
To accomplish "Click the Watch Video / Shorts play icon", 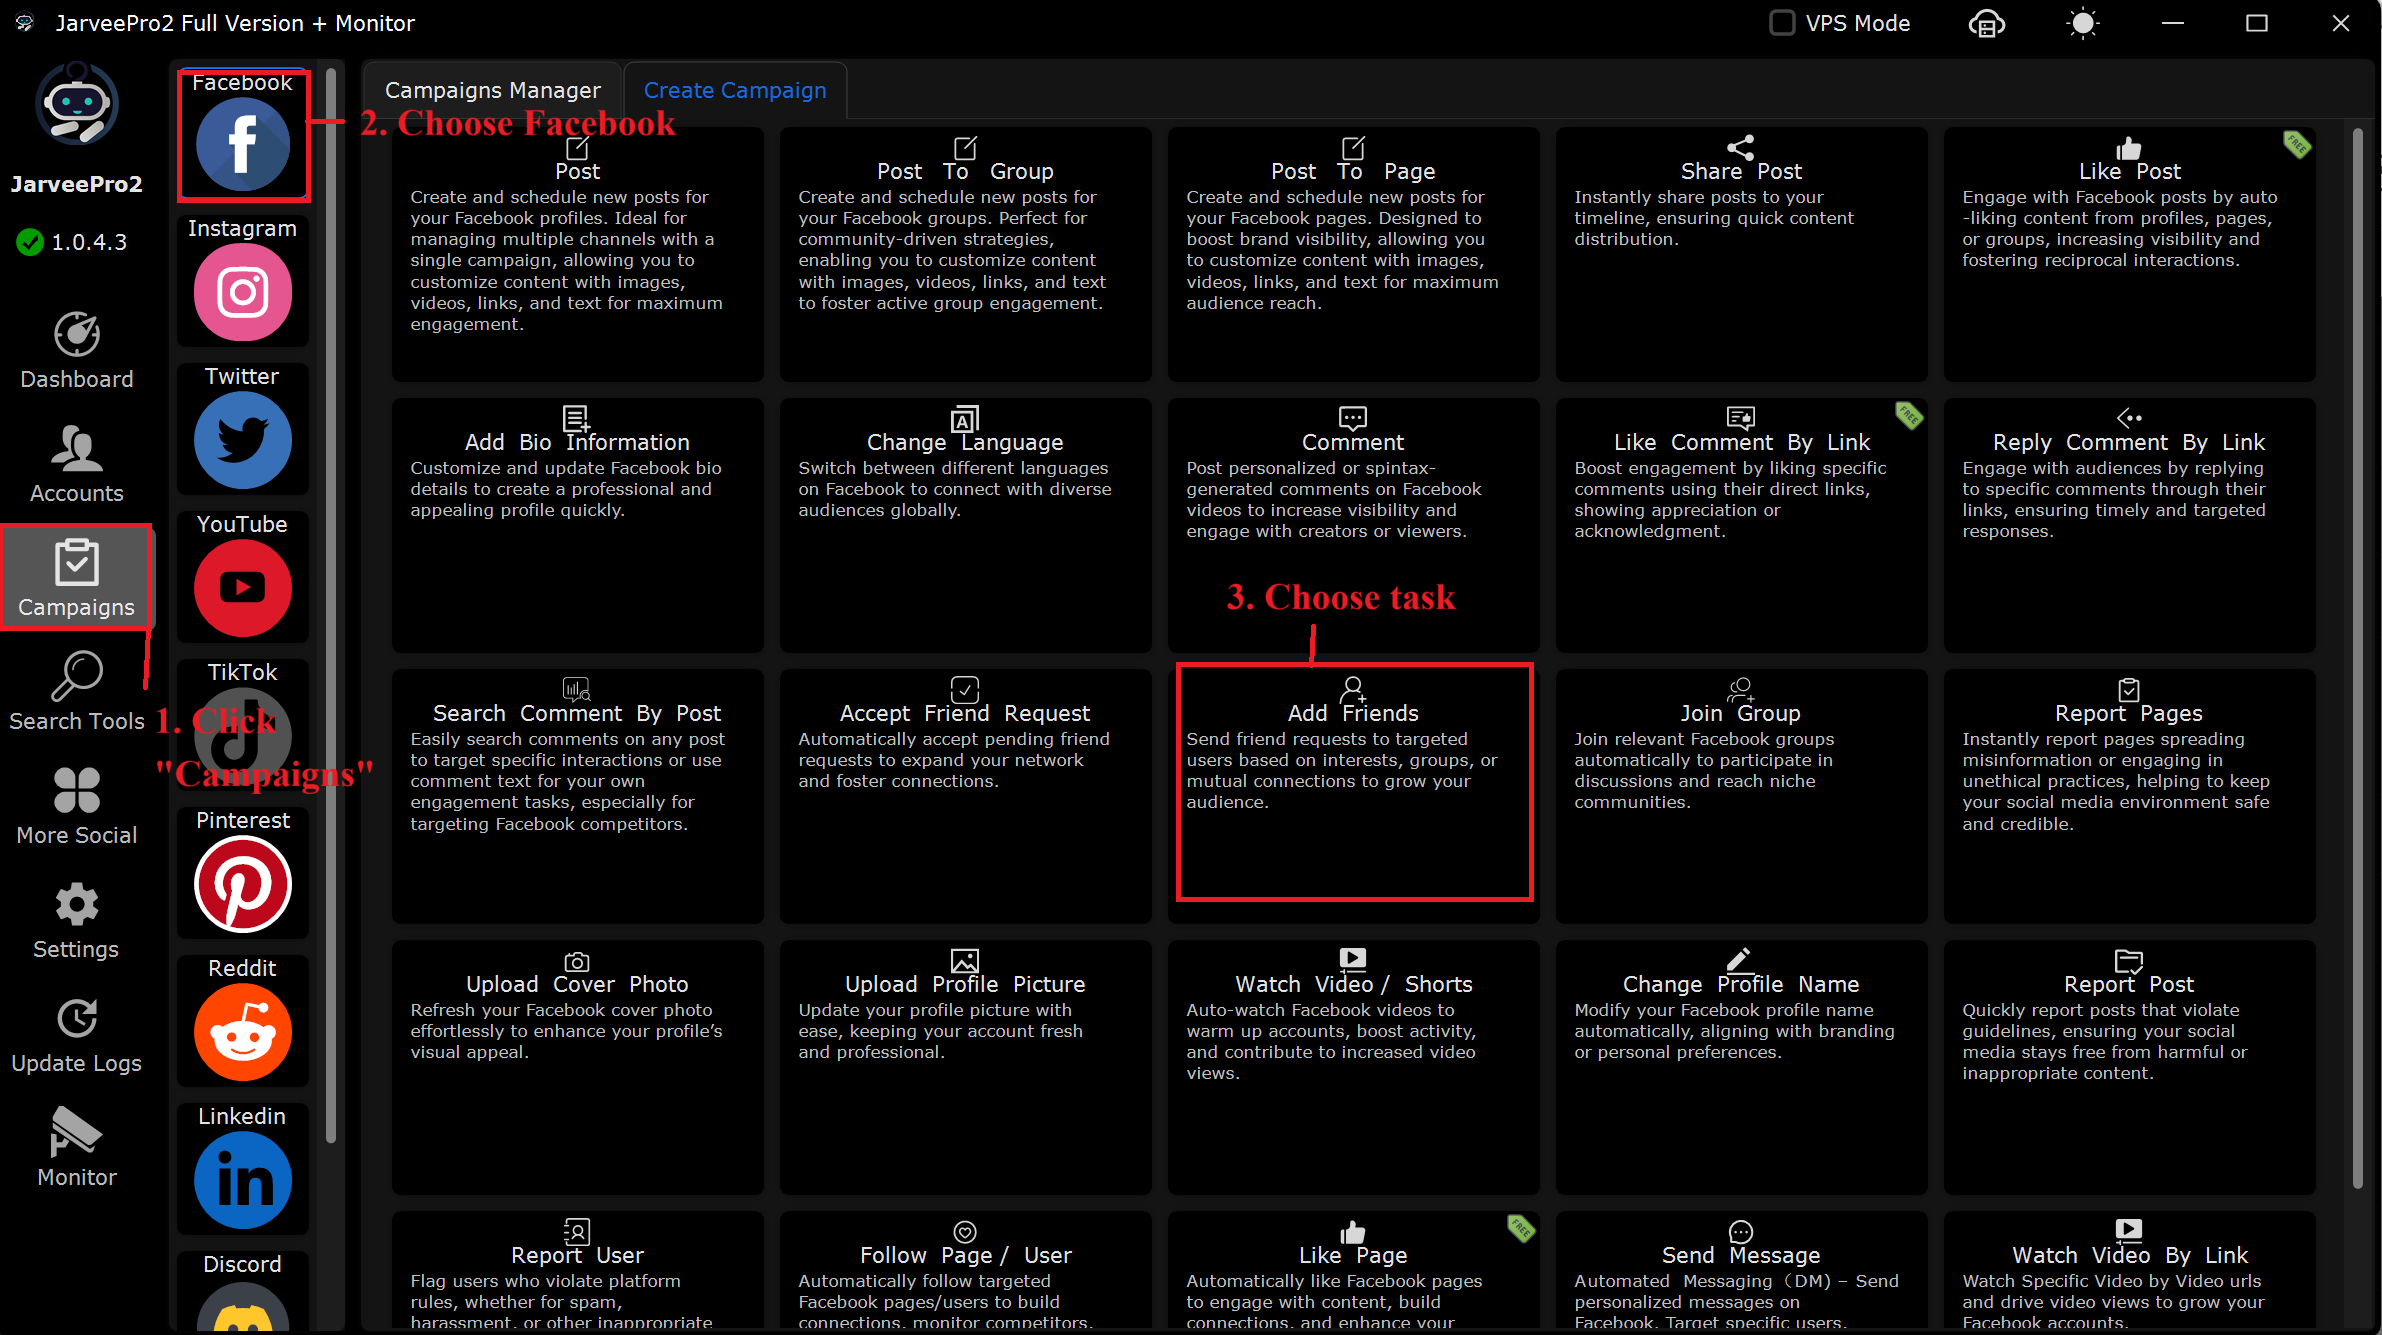I will pos(1353,958).
